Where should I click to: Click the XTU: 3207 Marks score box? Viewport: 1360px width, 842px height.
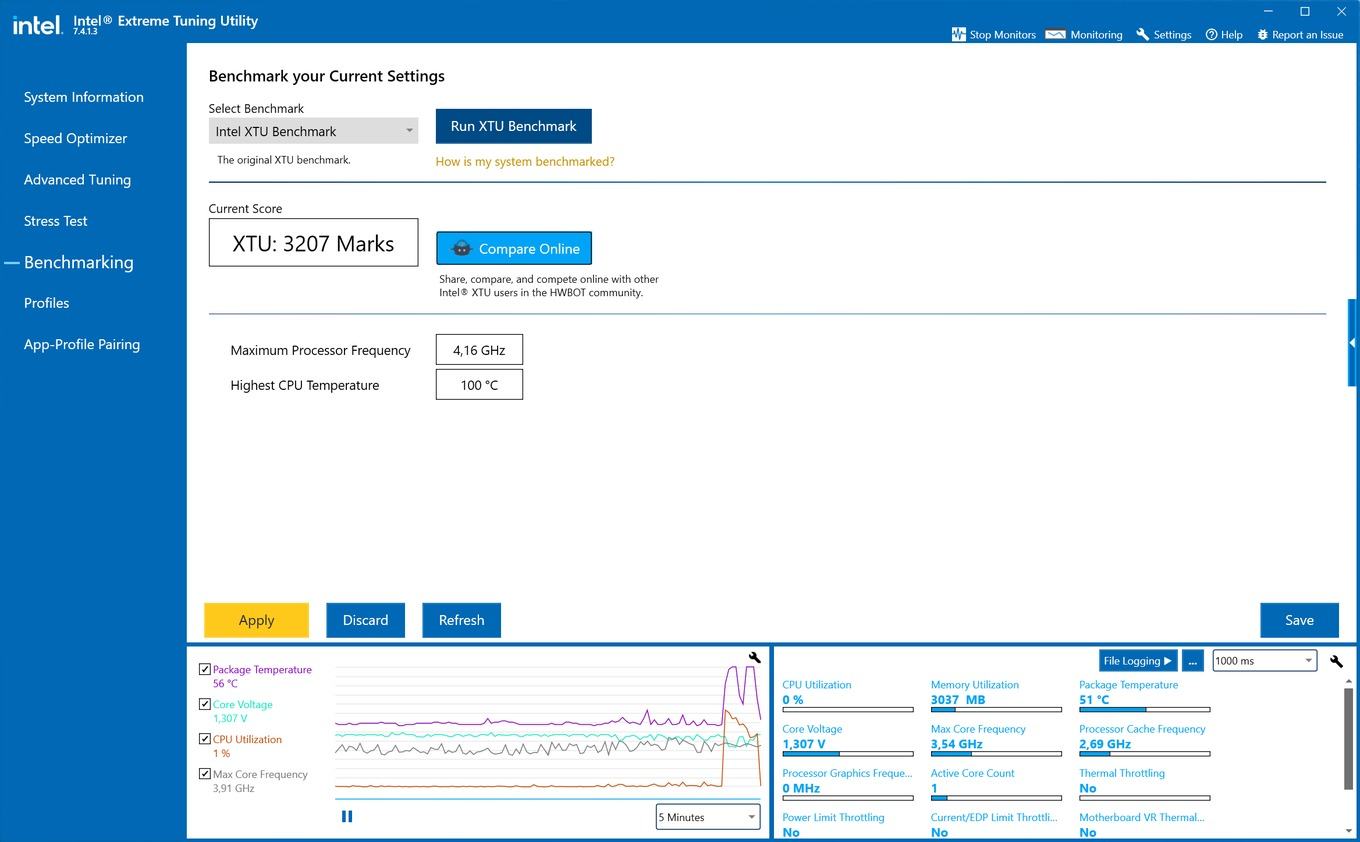point(313,243)
